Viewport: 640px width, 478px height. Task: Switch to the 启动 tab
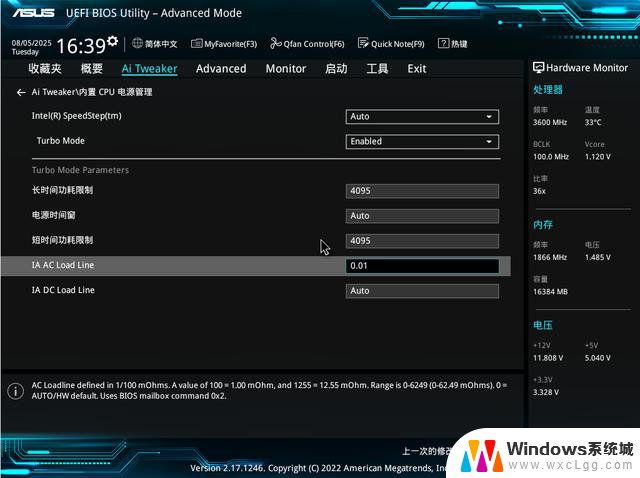point(336,69)
